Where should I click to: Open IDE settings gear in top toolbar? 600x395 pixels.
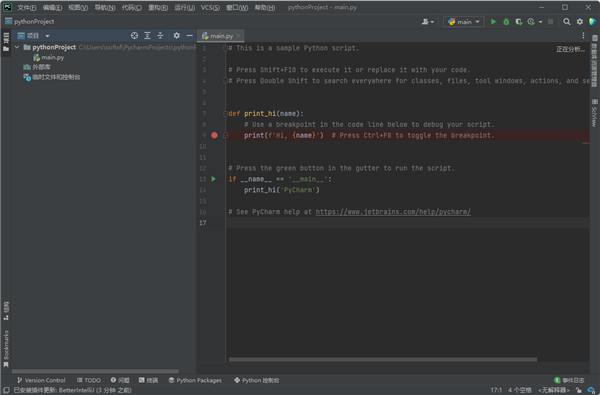580,22
